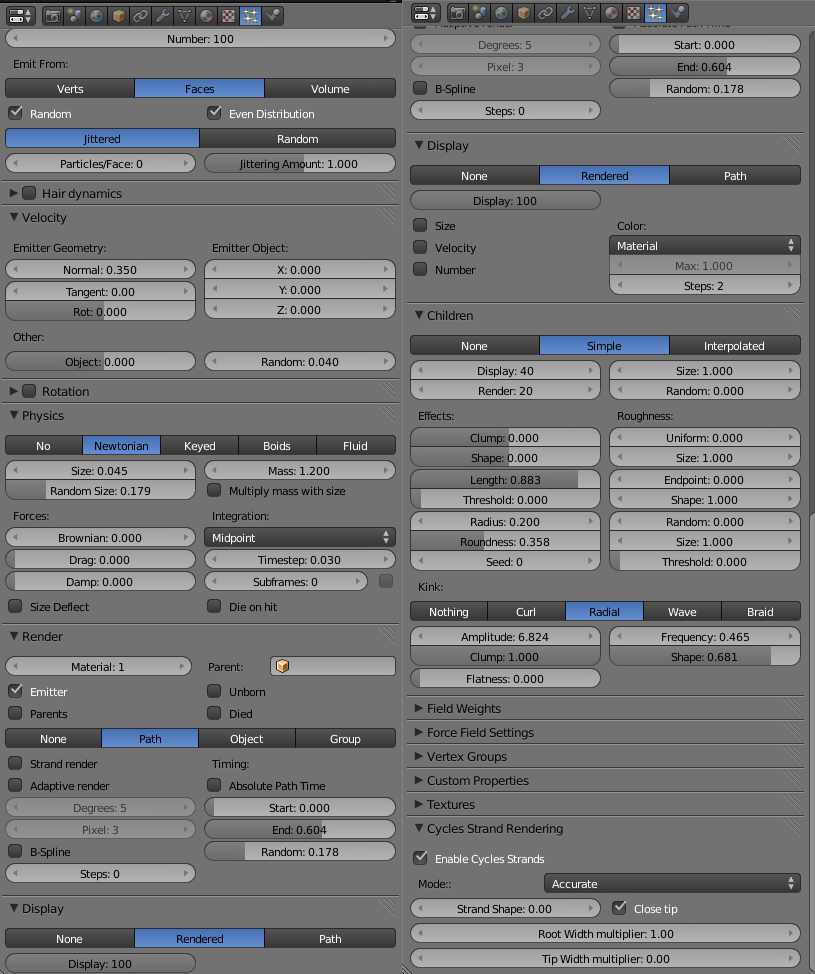The height and width of the screenshot is (974, 815).
Task: Select Verts emit-from button
Action: 70,89
